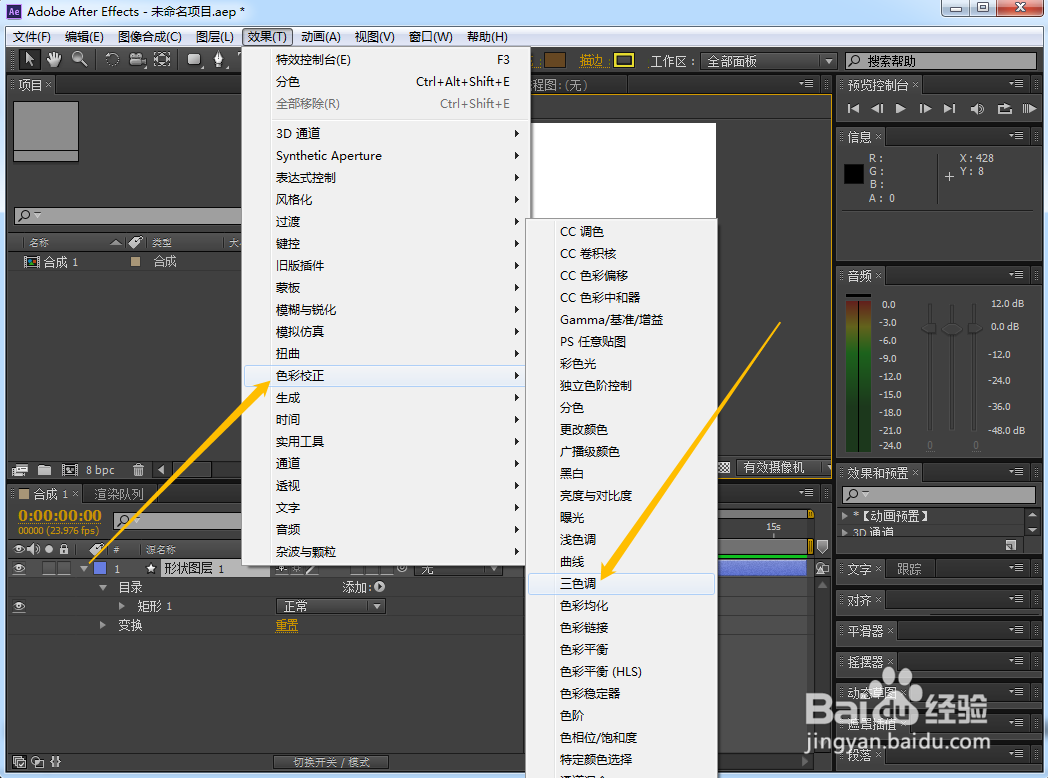
Task: Click the loop options icon in preview
Action: (1004, 108)
